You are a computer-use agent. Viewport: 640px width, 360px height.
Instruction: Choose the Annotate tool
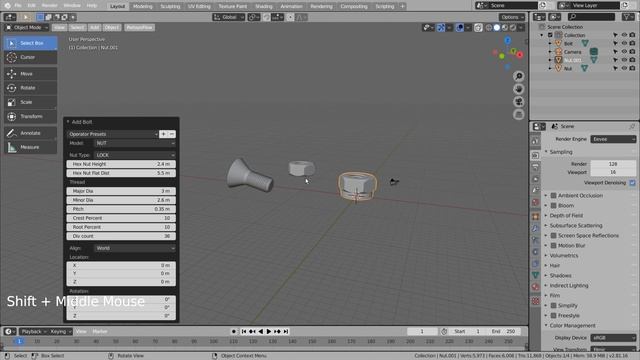coord(31,133)
